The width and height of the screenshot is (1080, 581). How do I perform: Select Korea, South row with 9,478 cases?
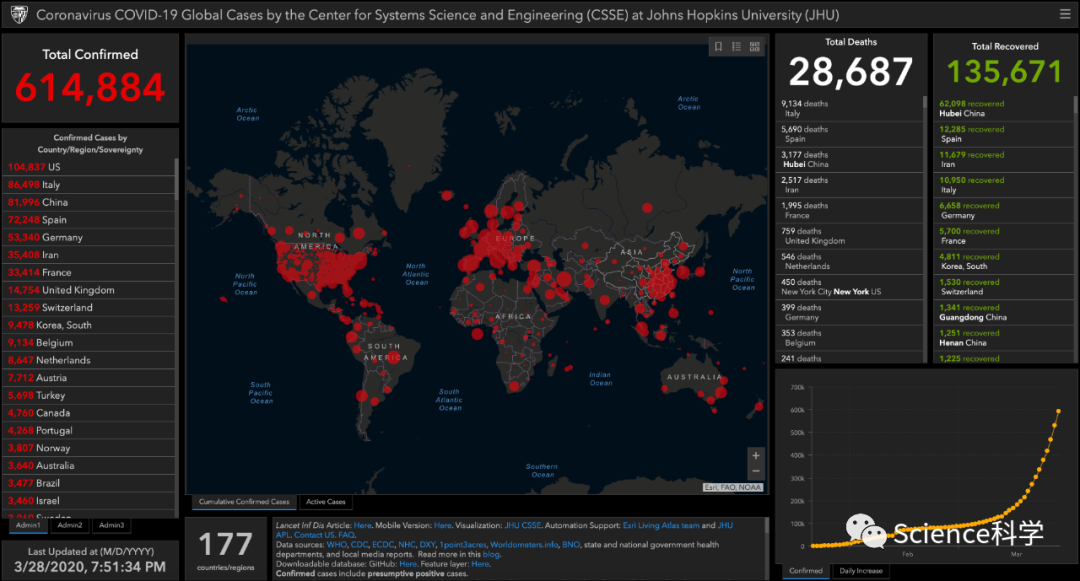[x=89, y=325]
